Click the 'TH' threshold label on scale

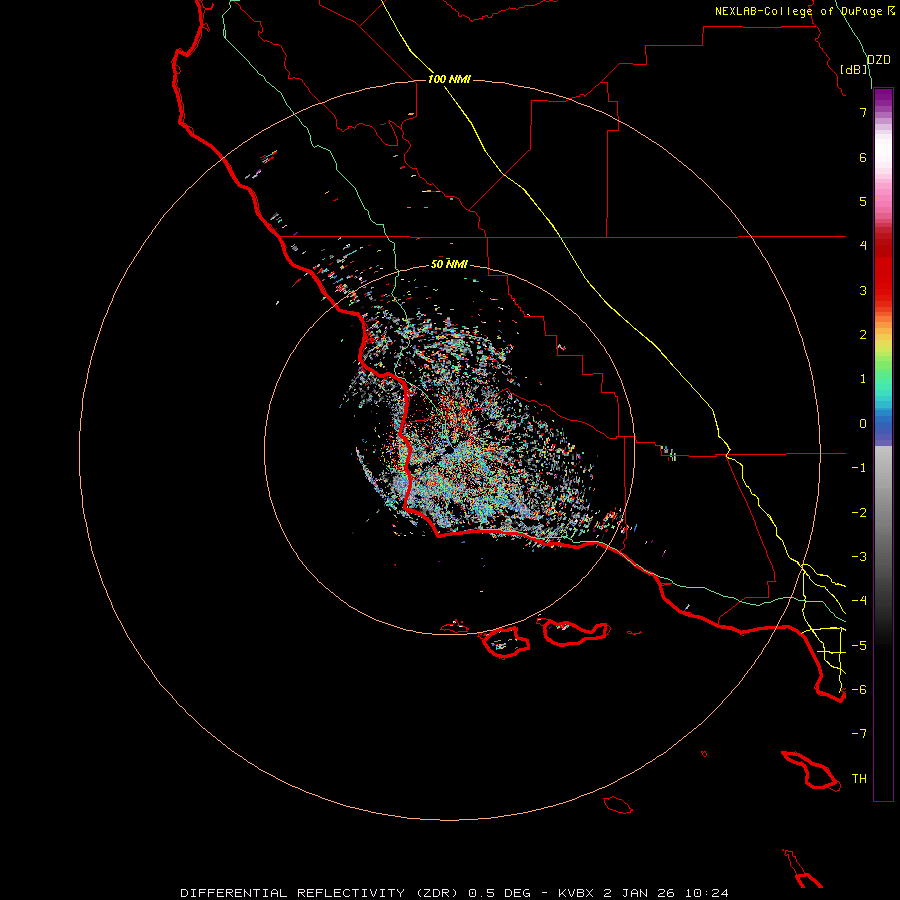tap(859, 779)
